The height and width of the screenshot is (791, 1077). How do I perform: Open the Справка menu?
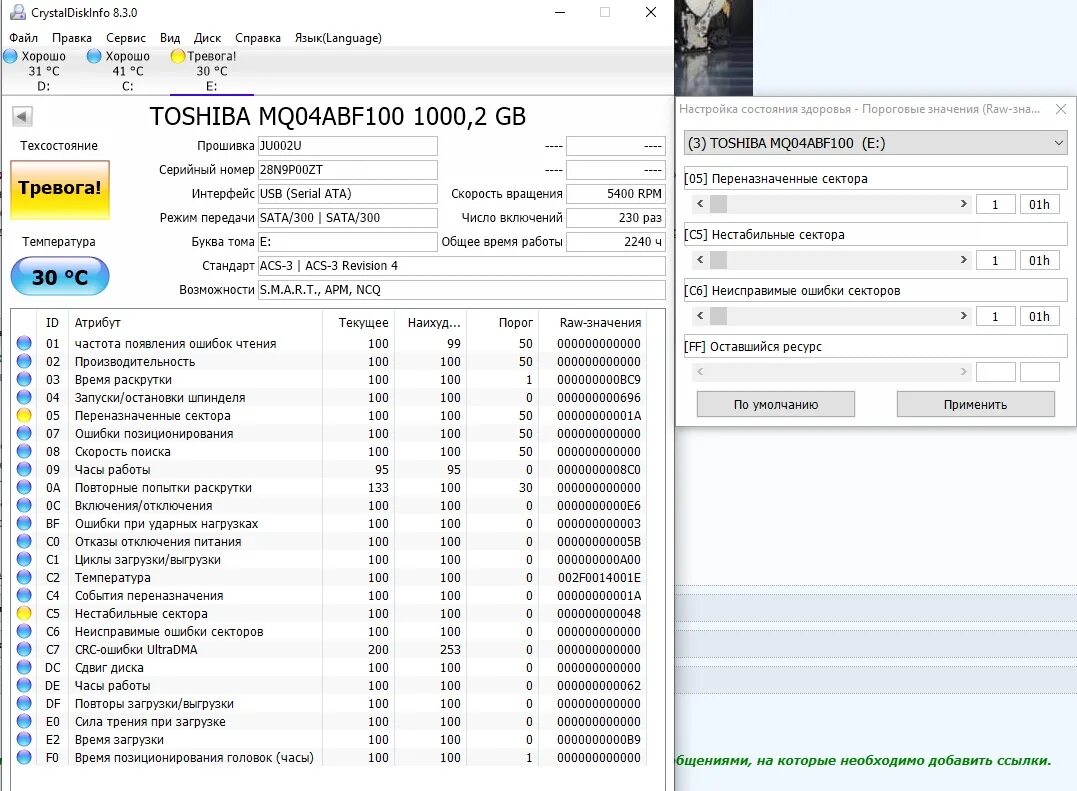pyautogui.click(x=258, y=38)
